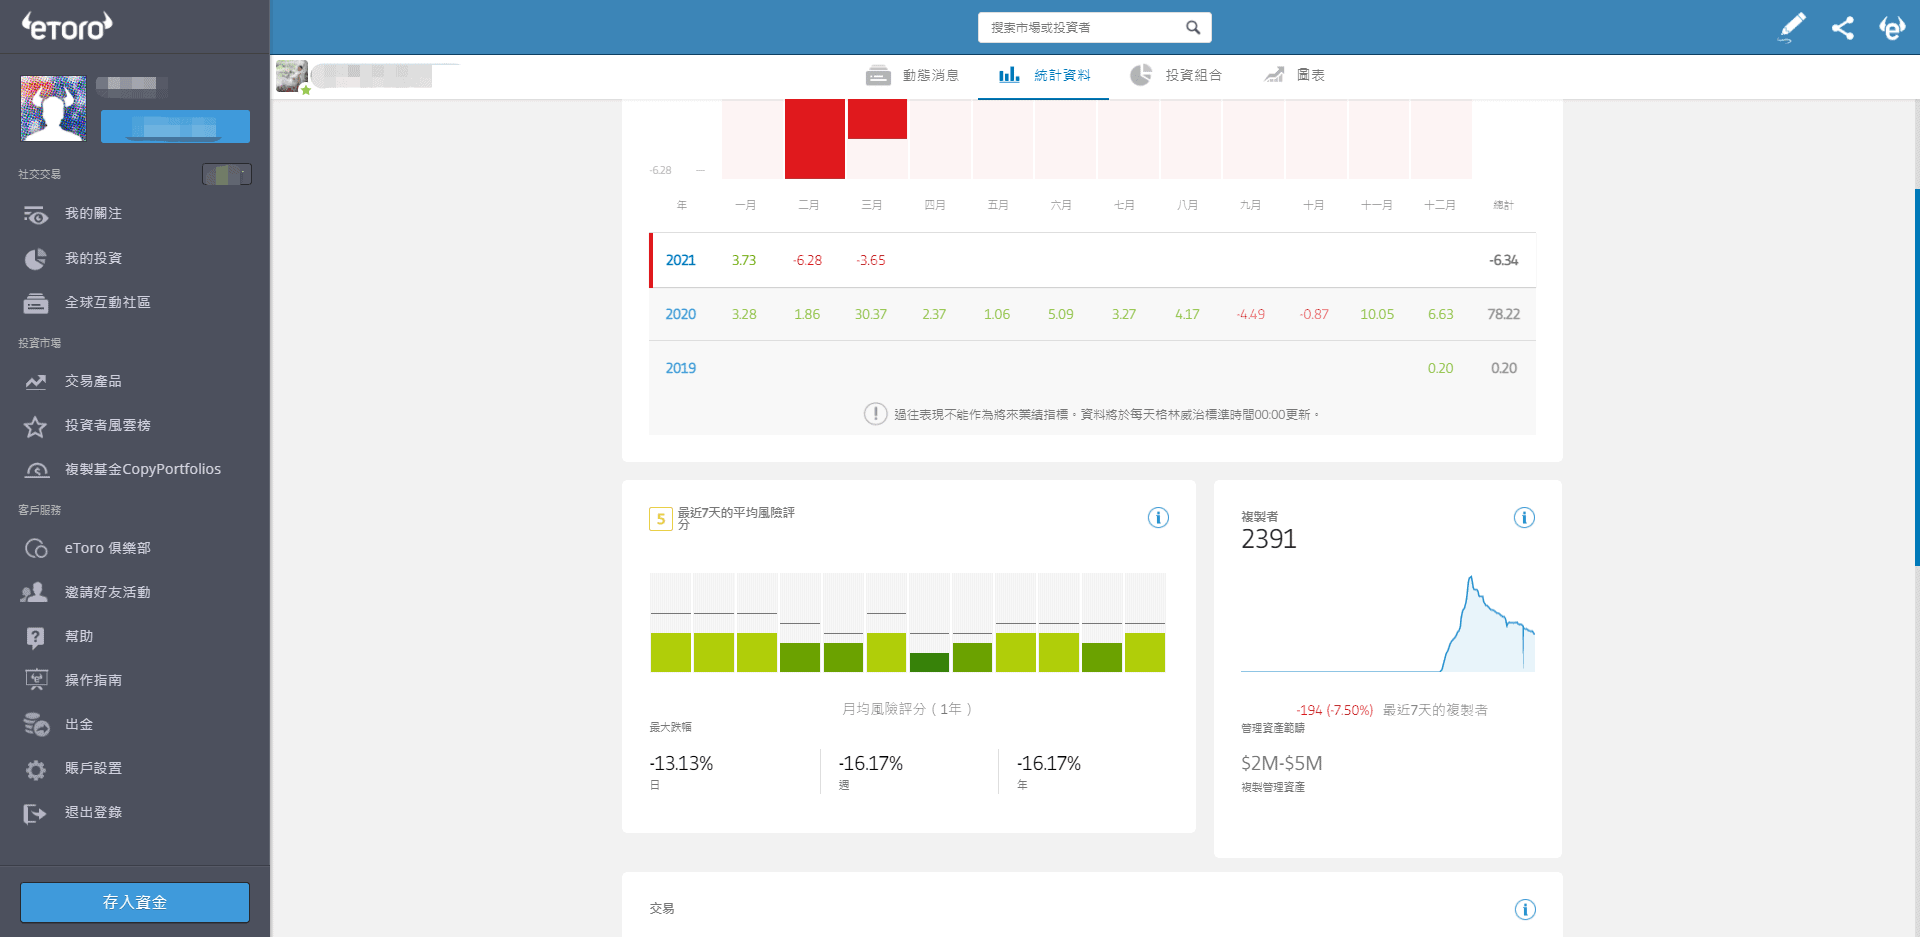Click 退出登錄 to log out

point(93,813)
